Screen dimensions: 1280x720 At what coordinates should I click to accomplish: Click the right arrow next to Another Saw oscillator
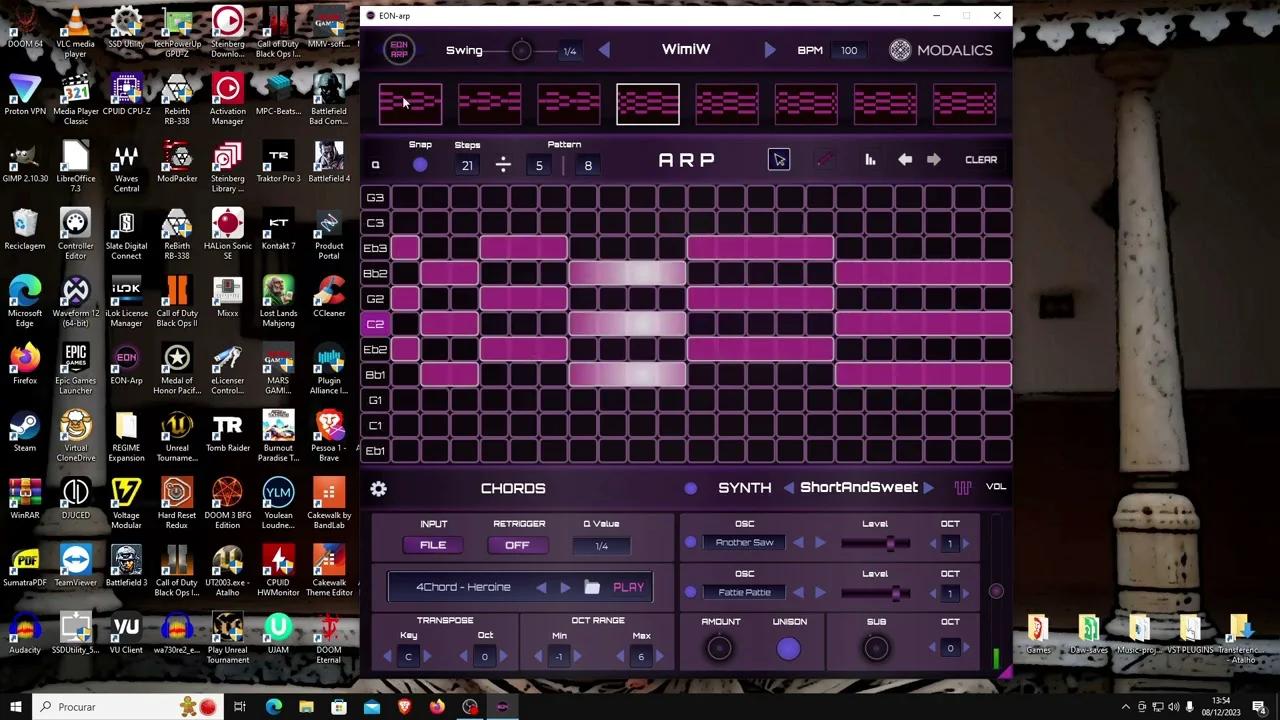tap(821, 542)
